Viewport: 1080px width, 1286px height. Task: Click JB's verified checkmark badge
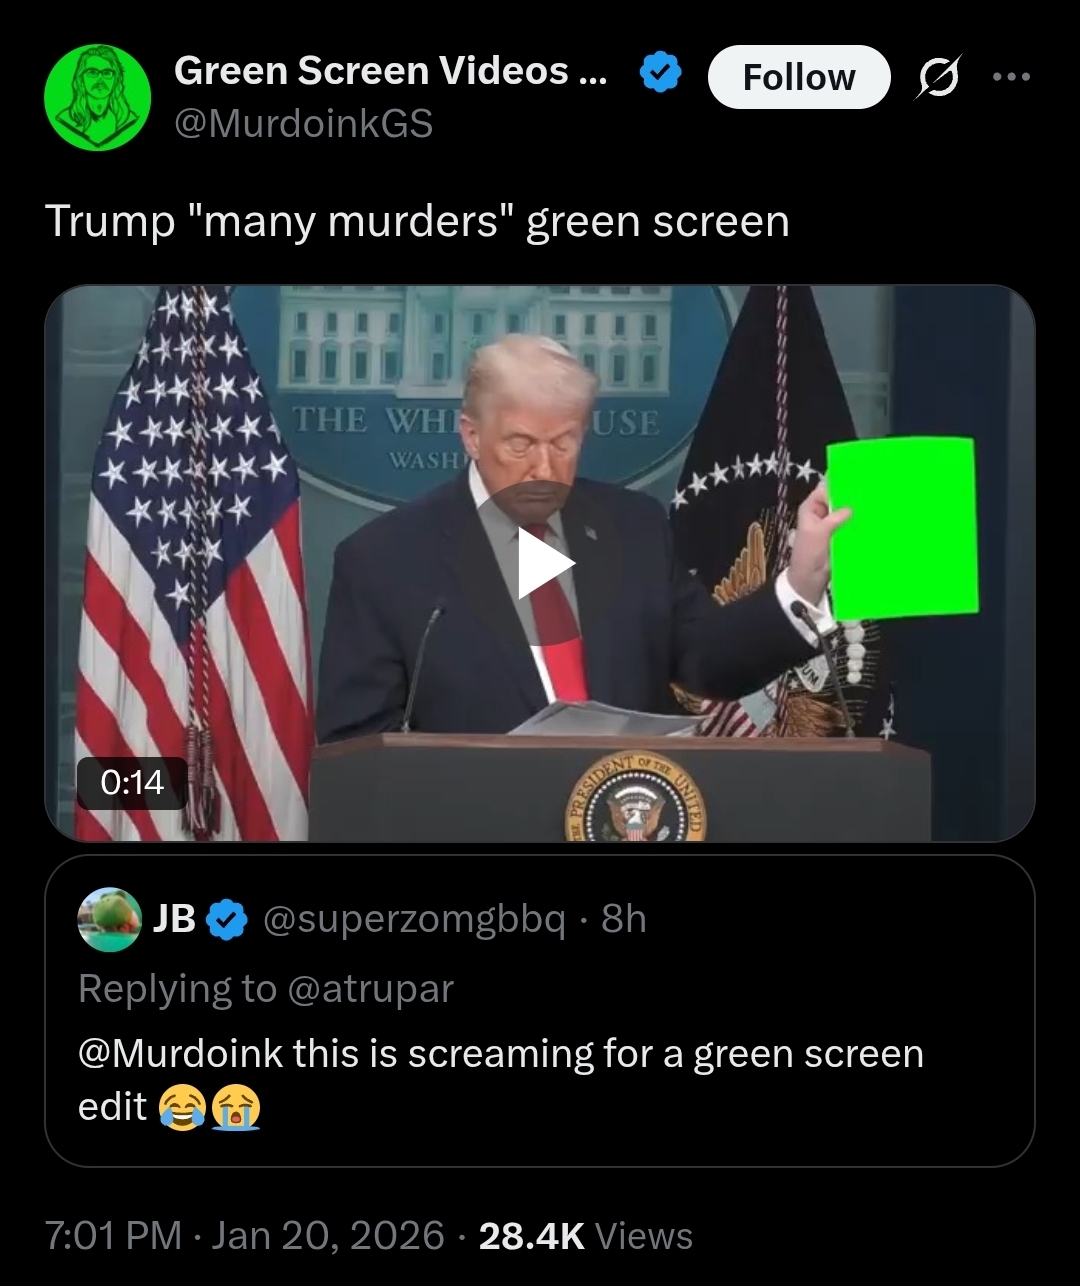pyautogui.click(x=228, y=920)
